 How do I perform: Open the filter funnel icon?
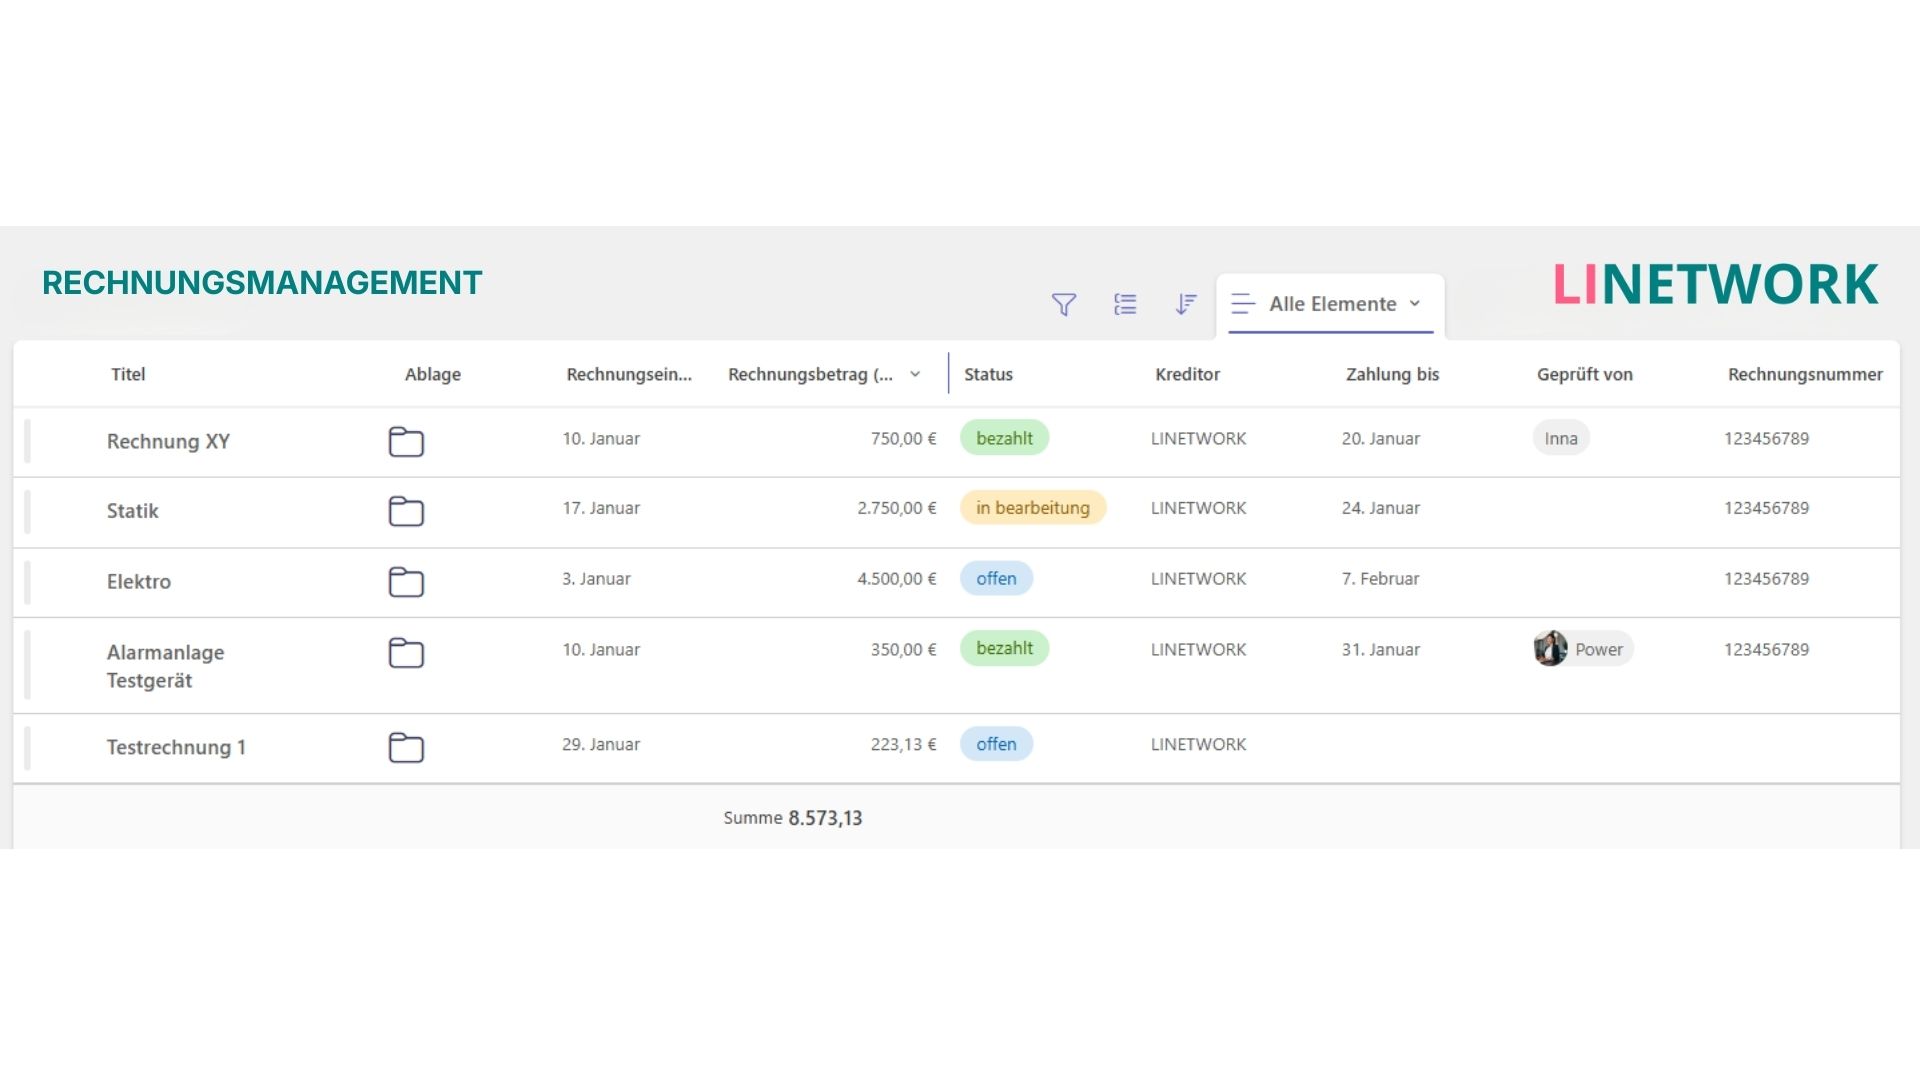[x=1064, y=304]
